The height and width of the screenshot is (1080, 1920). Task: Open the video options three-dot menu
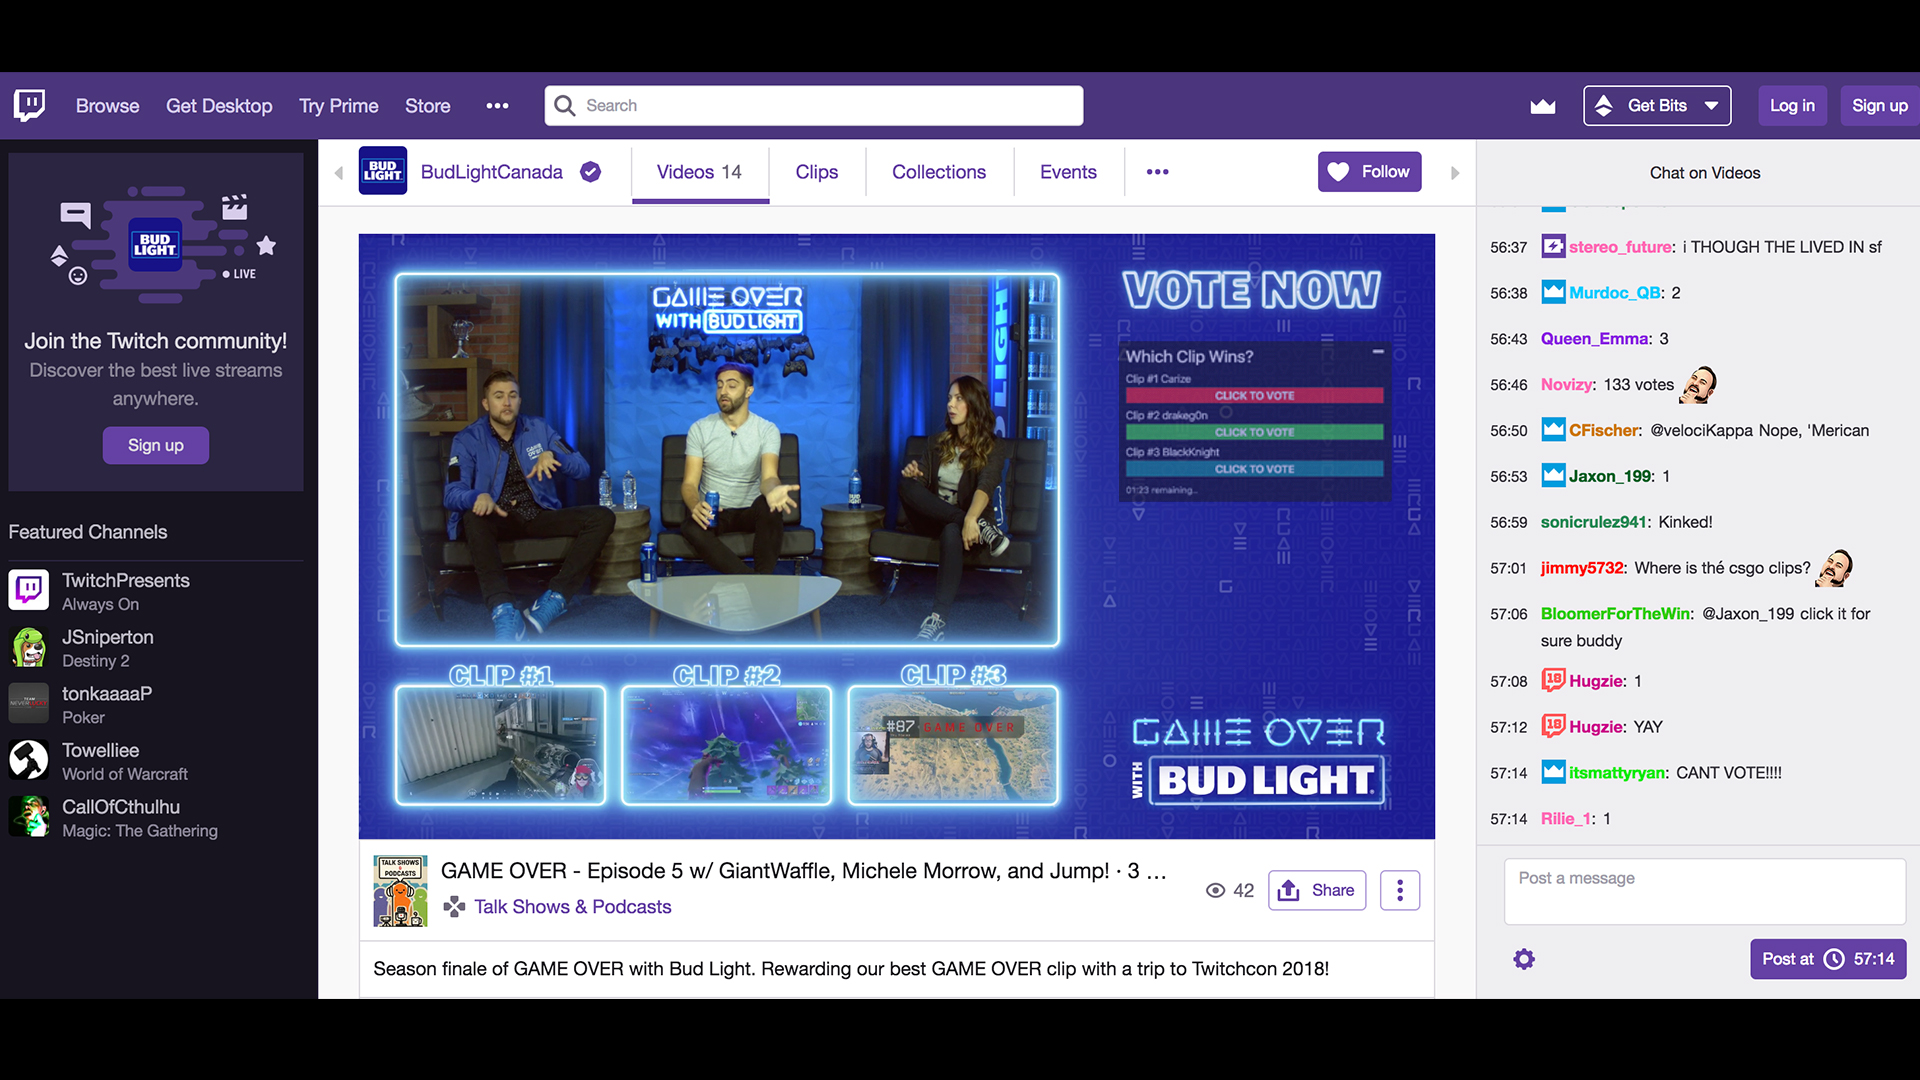point(1399,890)
